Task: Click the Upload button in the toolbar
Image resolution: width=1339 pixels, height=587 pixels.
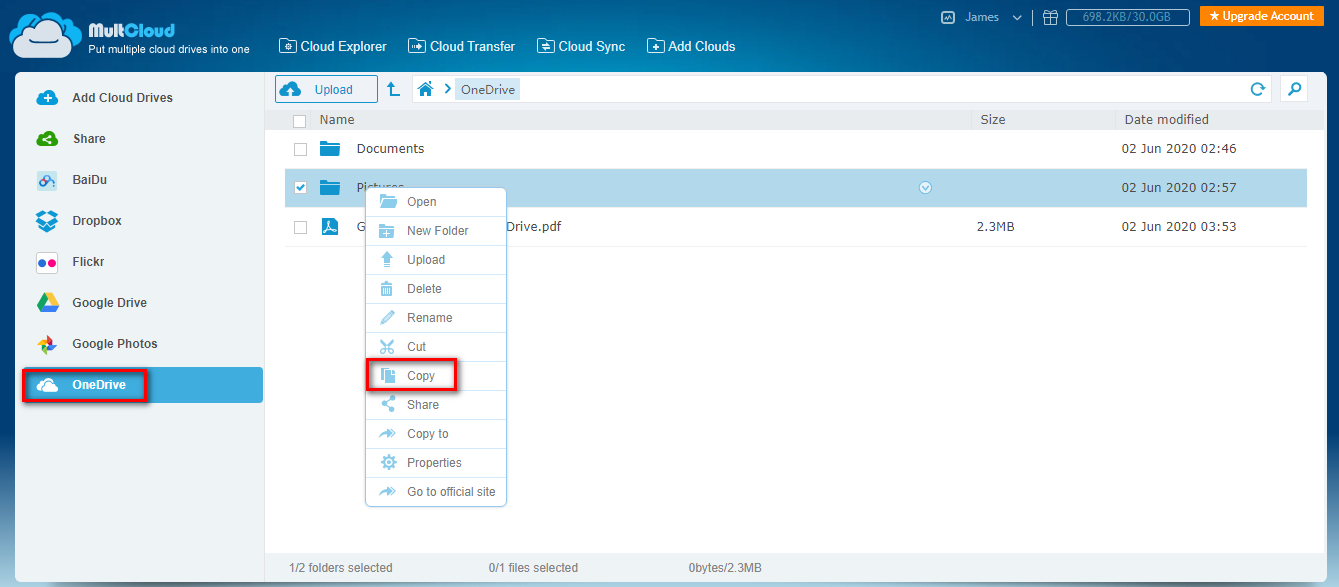Action: (x=326, y=89)
